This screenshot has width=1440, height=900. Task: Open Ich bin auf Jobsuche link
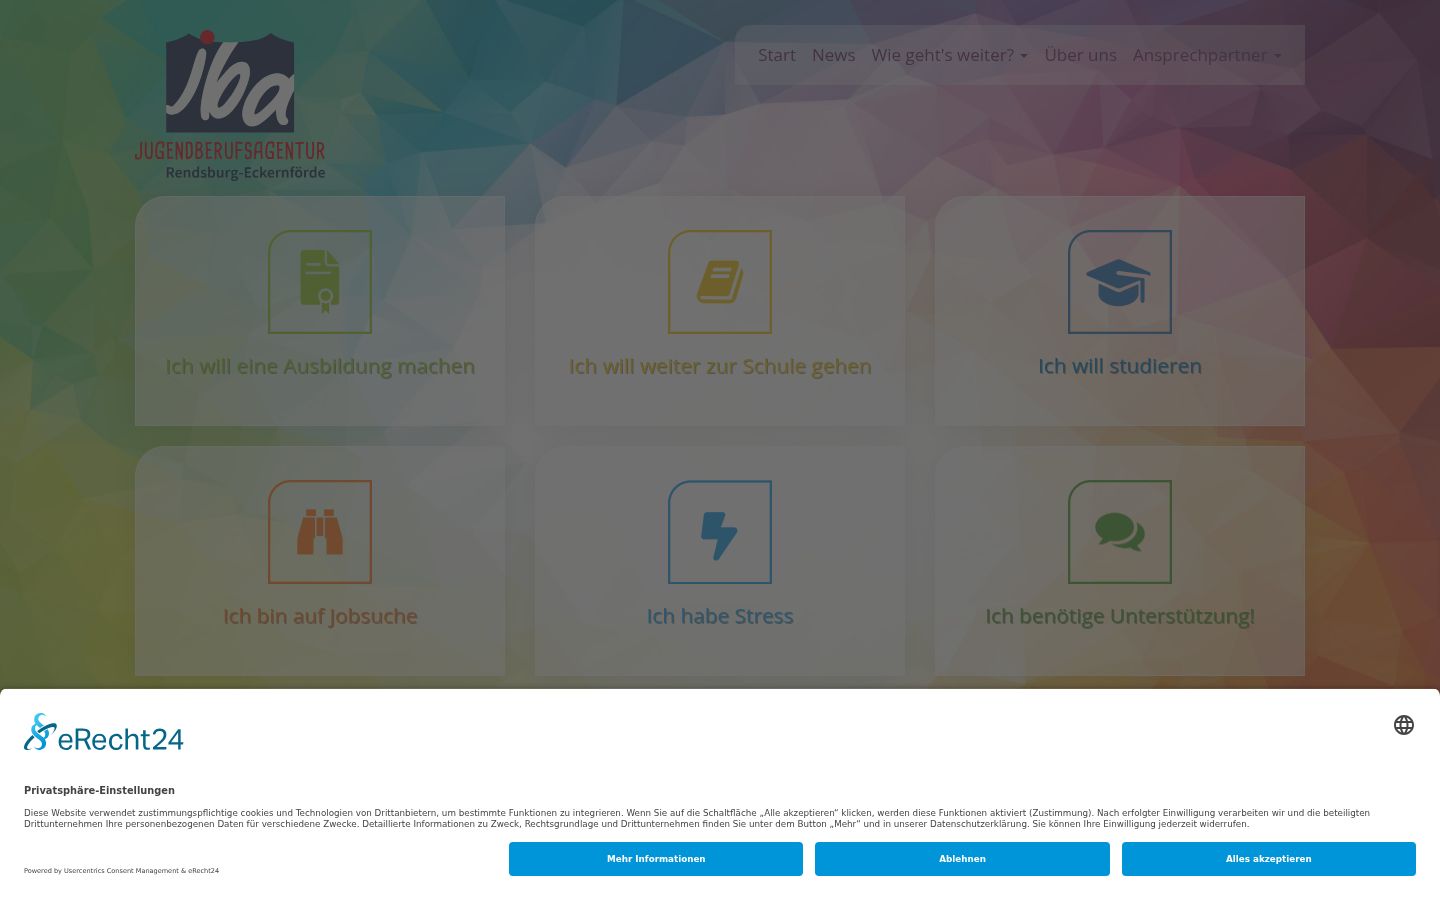320,616
